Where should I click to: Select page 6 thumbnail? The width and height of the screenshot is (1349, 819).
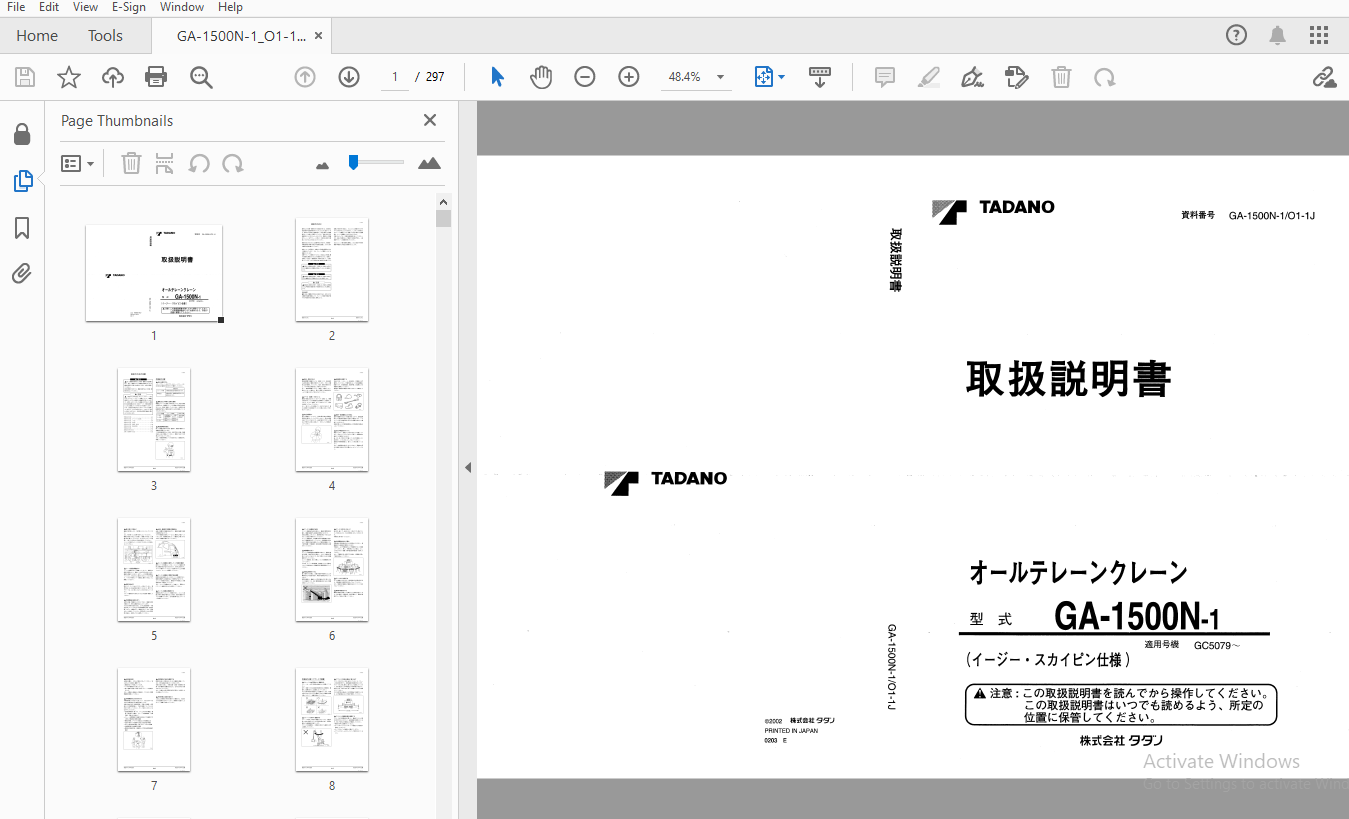332,570
